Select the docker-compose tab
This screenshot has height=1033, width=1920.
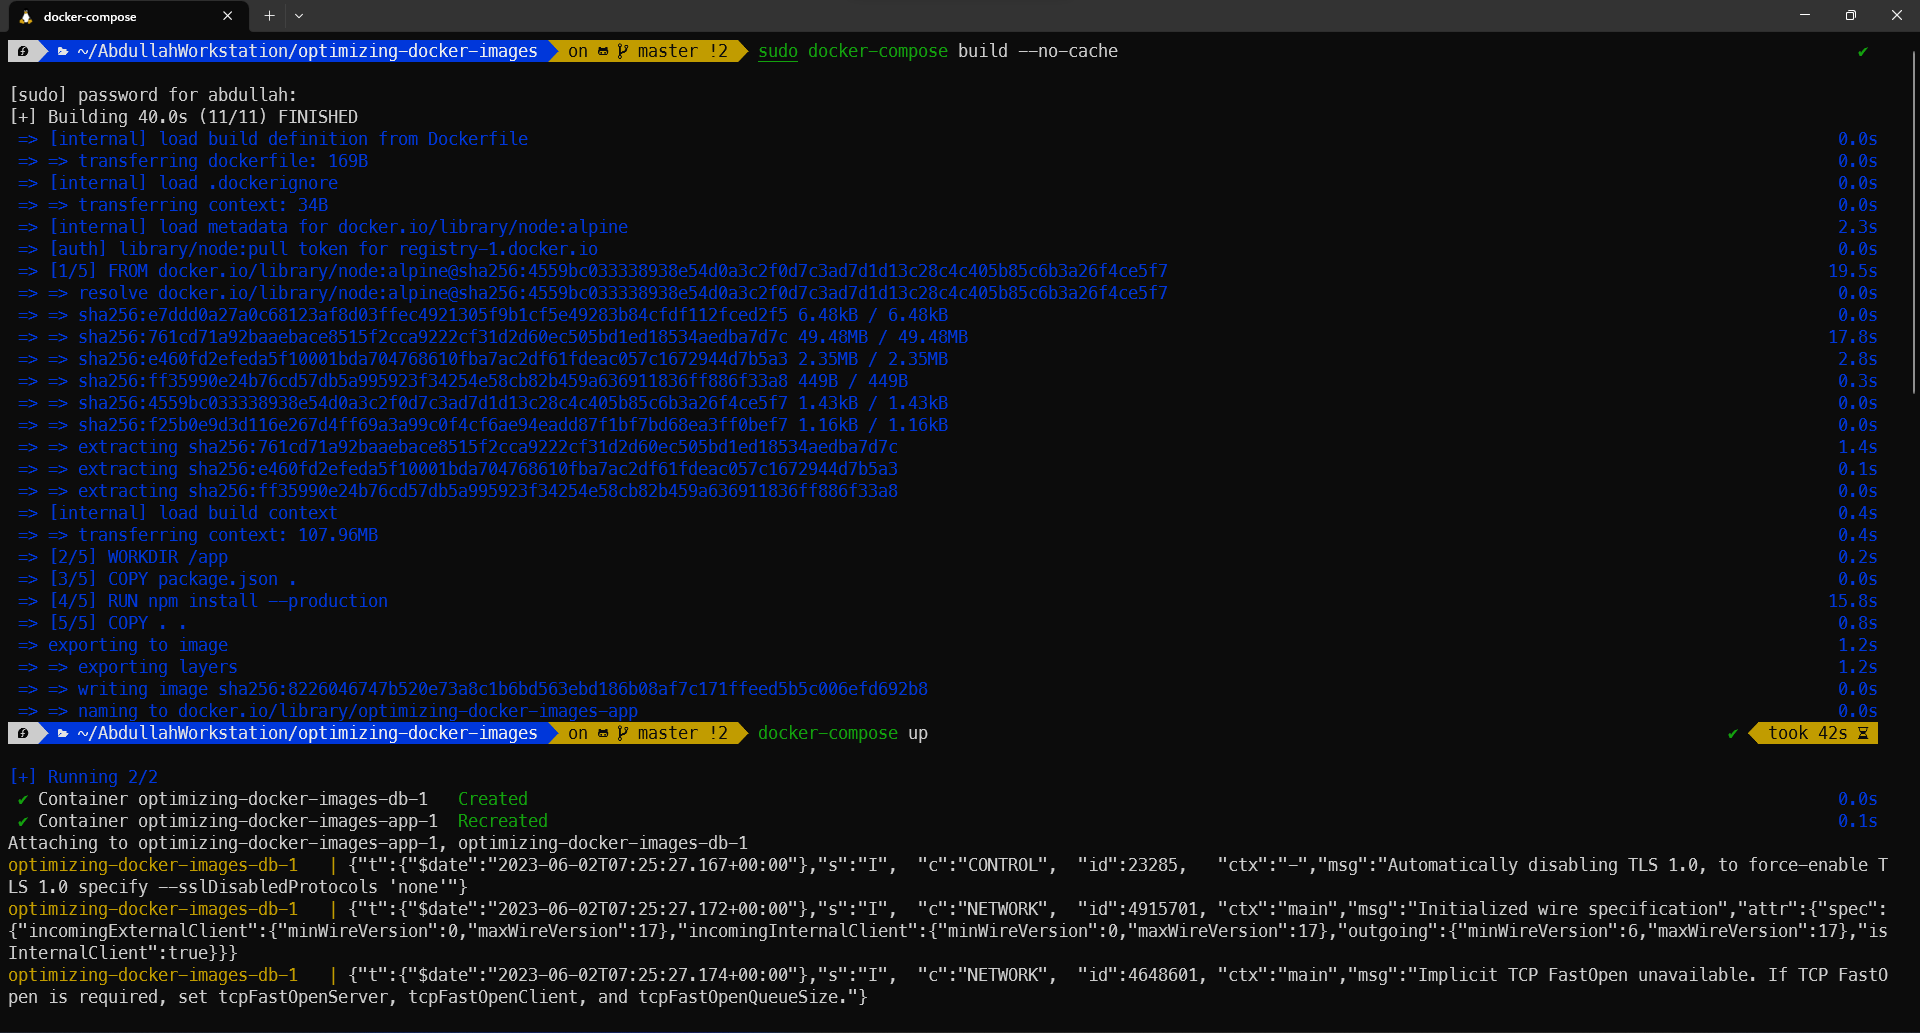[x=110, y=17]
